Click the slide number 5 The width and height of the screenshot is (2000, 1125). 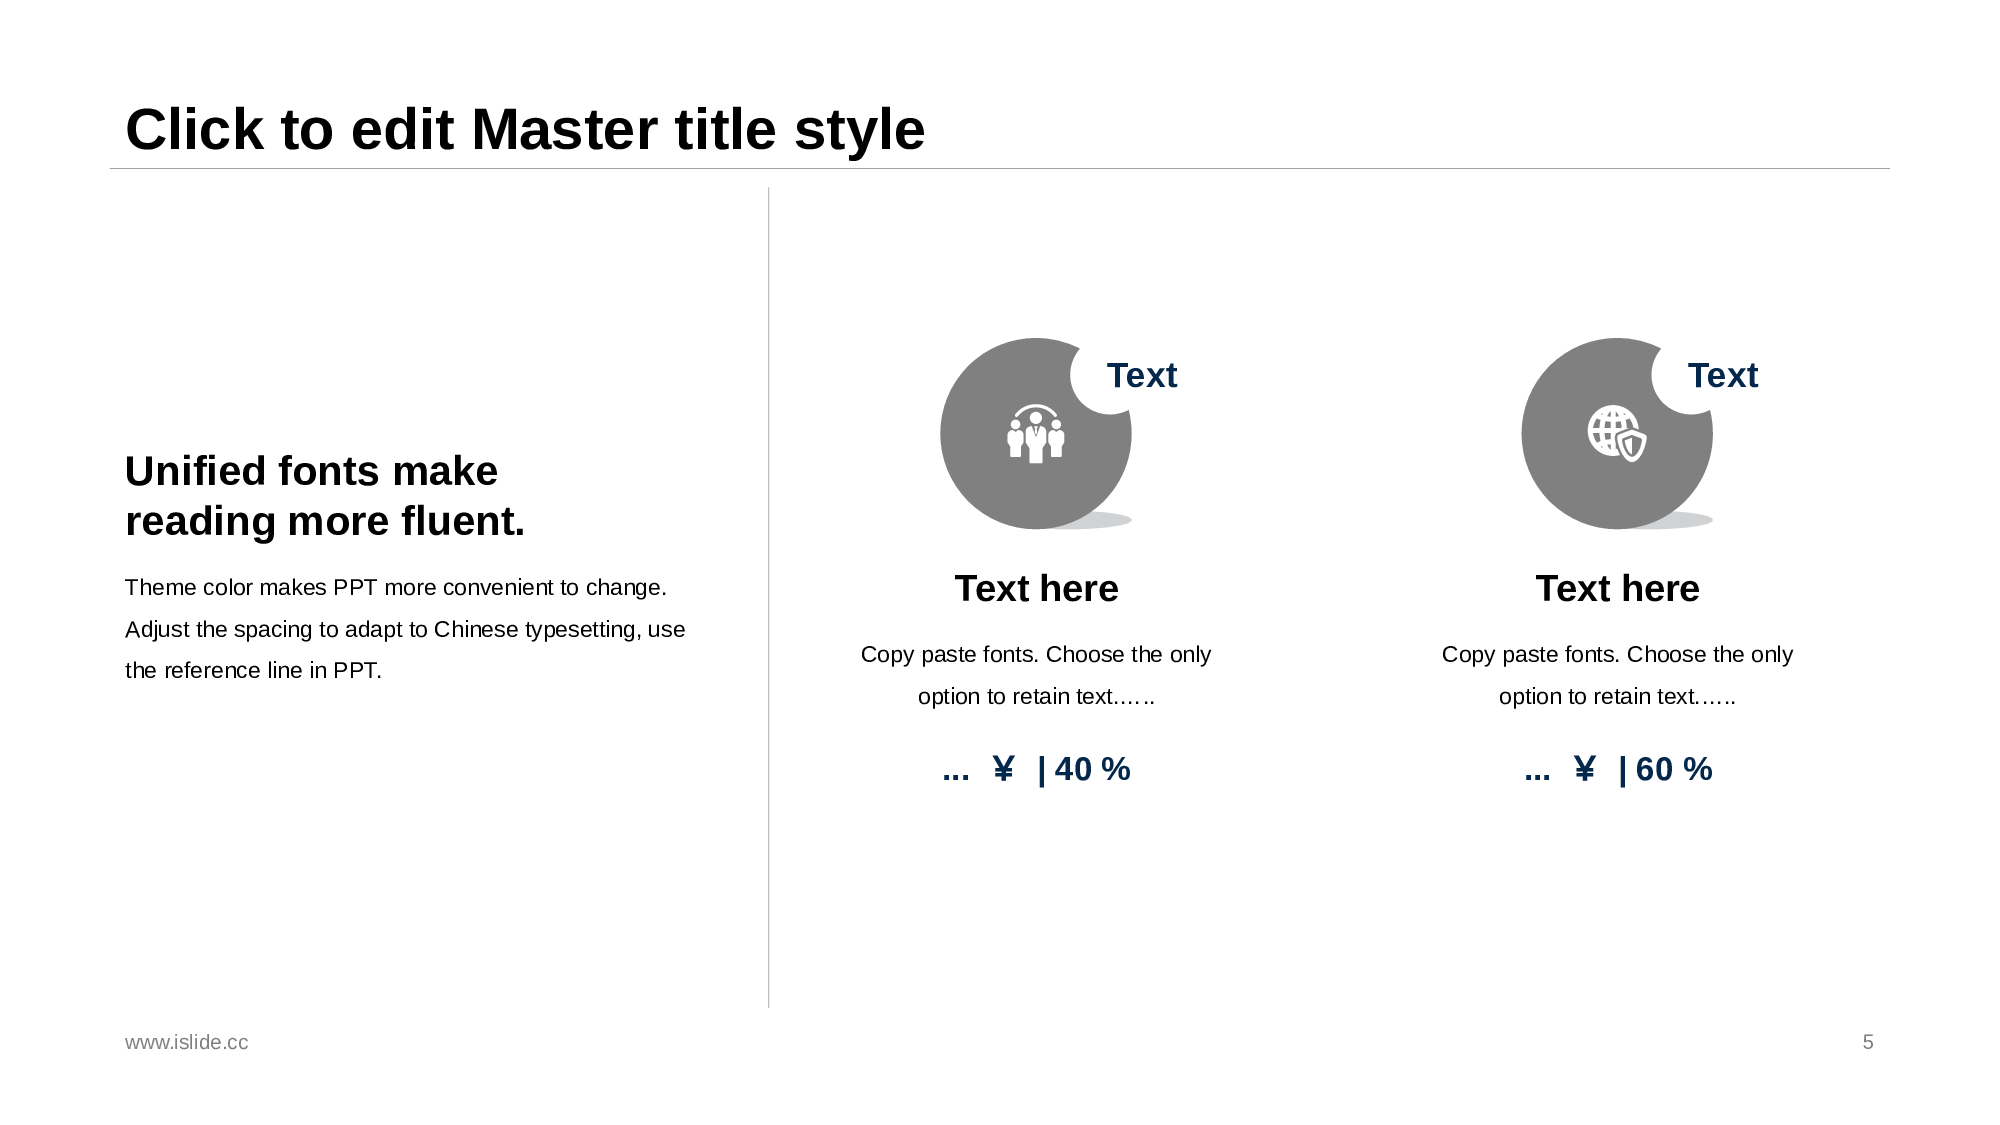click(1867, 1042)
